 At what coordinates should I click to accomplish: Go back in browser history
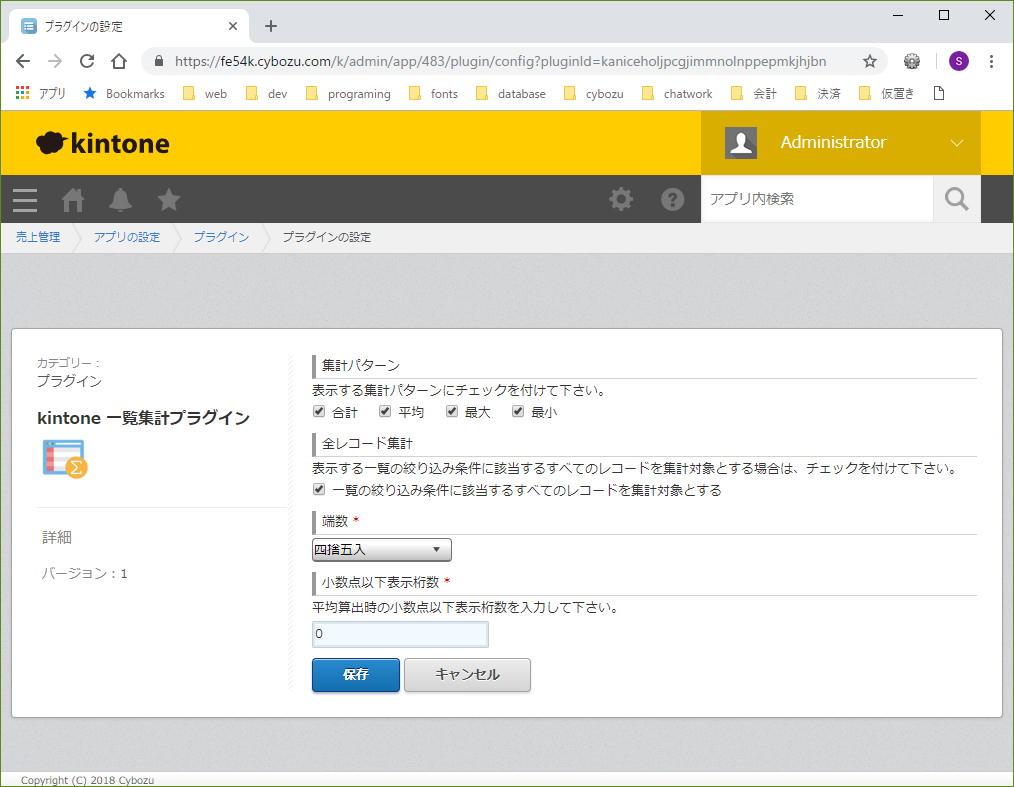click(23, 61)
